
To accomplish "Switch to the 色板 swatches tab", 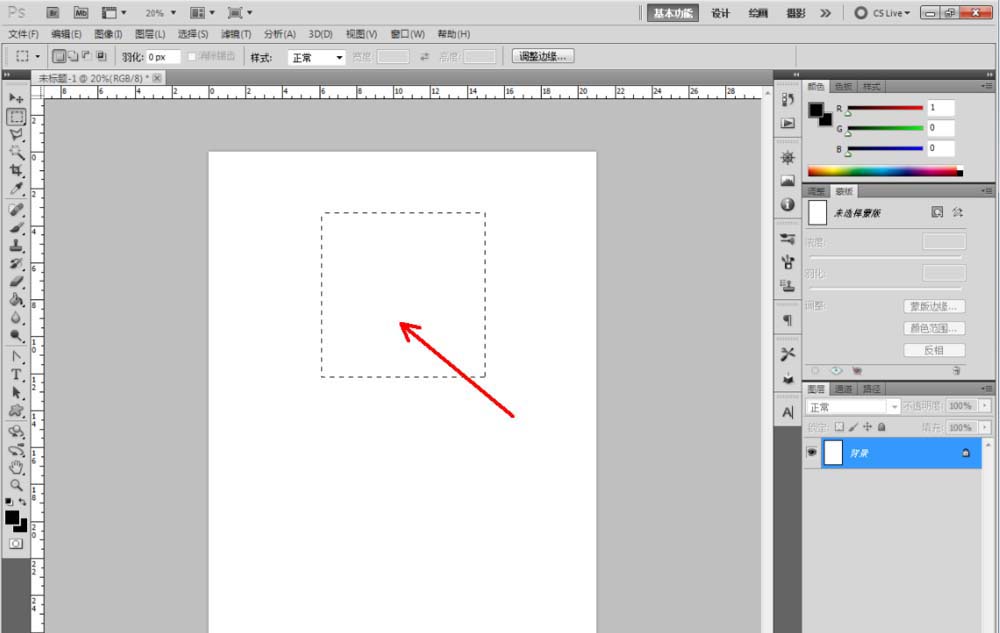I will [843, 87].
